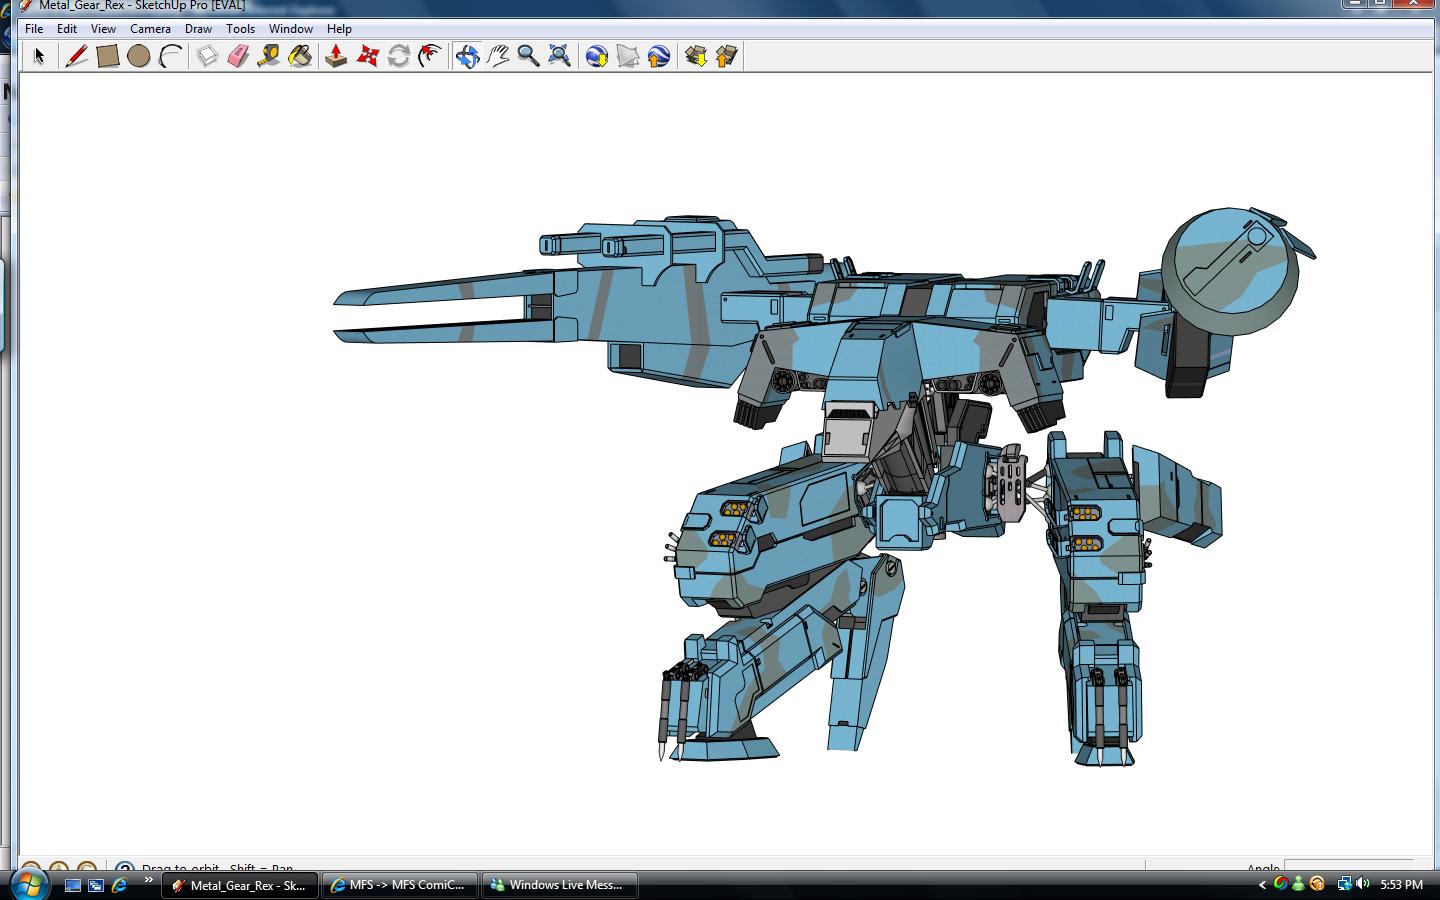The width and height of the screenshot is (1440, 900).
Task: Click Get Current View from Google Earth
Action: (x=597, y=56)
